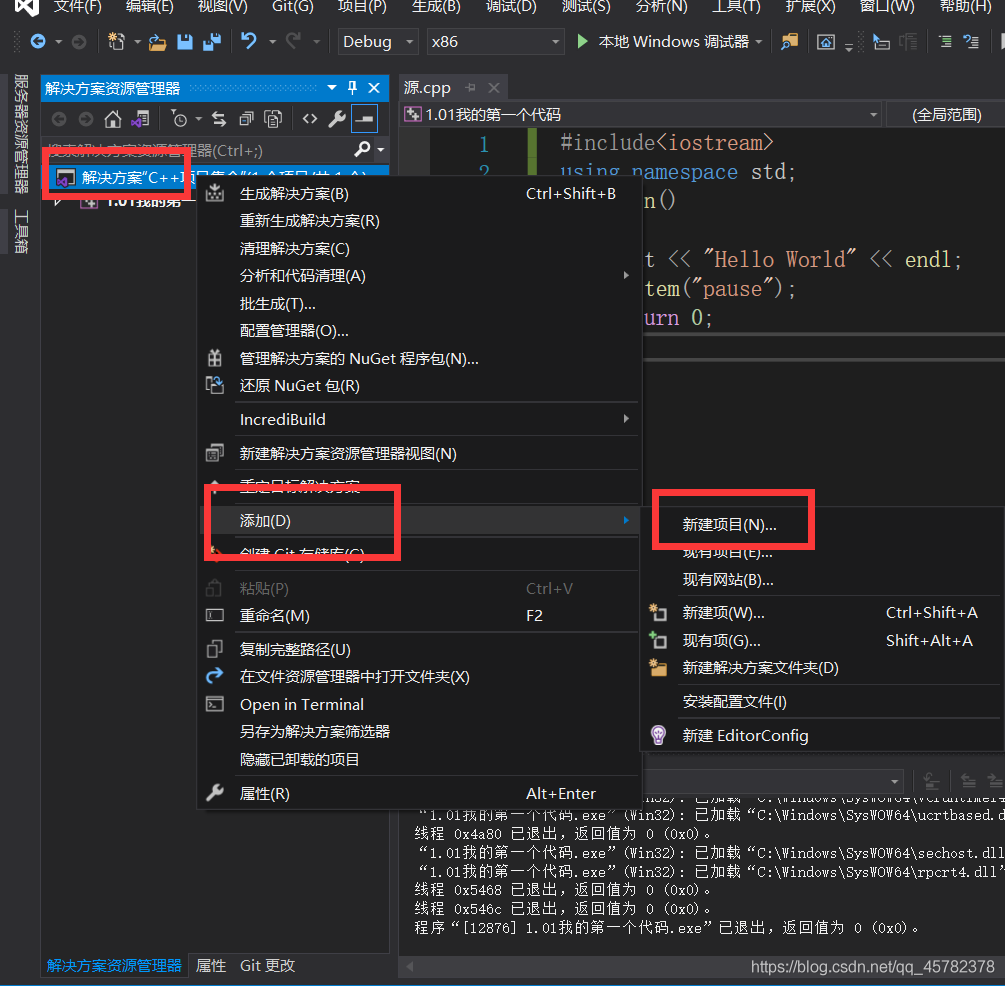Click the Undo arrow in toolbar
The height and width of the screenshot is (986, 1005).
249,42
